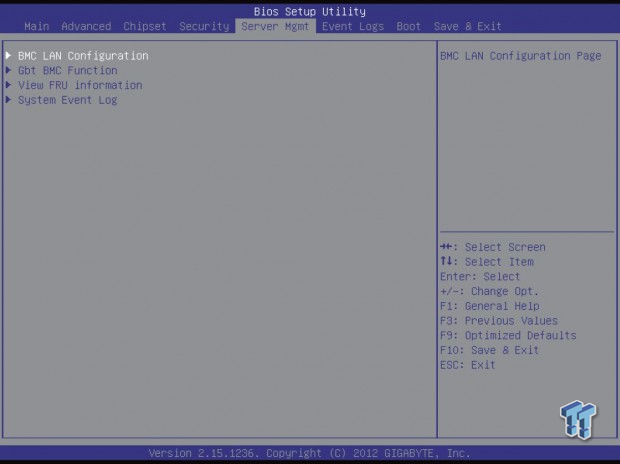The image size is (620, 464).
Task: Go to Save & Exit tab
Action: pos(467,27)
